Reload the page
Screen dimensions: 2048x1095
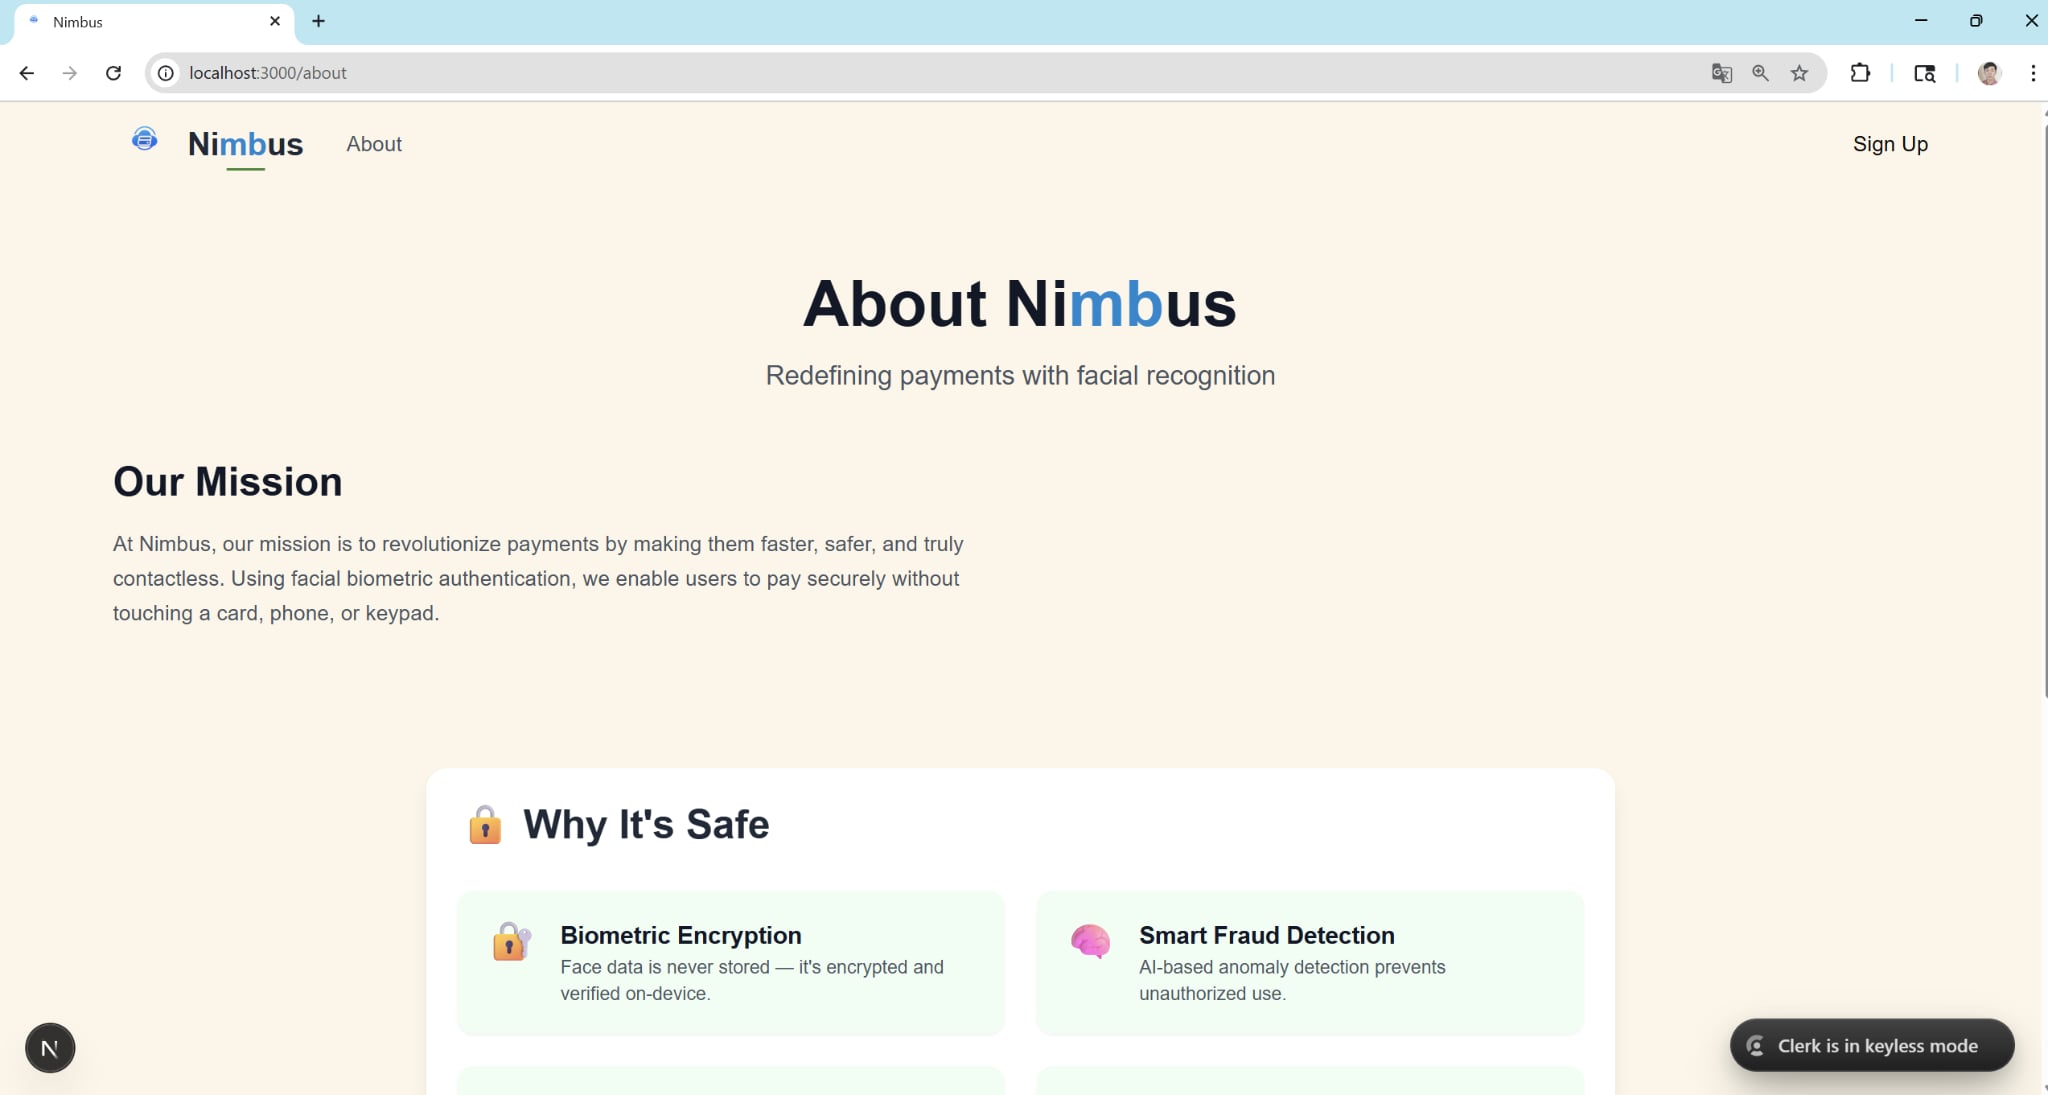coord(113,73)
